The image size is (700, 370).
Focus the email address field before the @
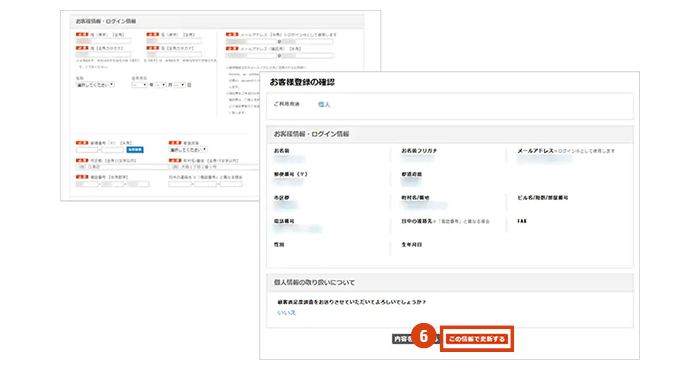tap(251, 42)
